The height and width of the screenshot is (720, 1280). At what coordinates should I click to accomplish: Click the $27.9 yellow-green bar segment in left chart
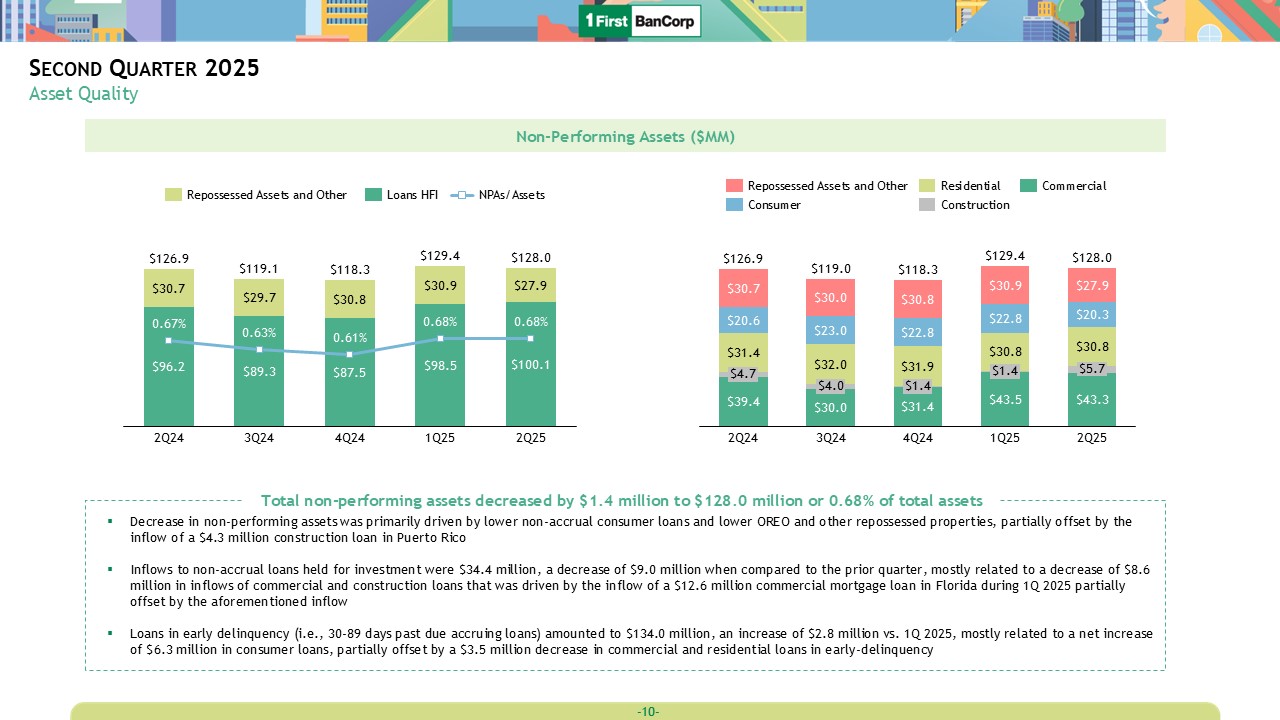click(530, 285)
